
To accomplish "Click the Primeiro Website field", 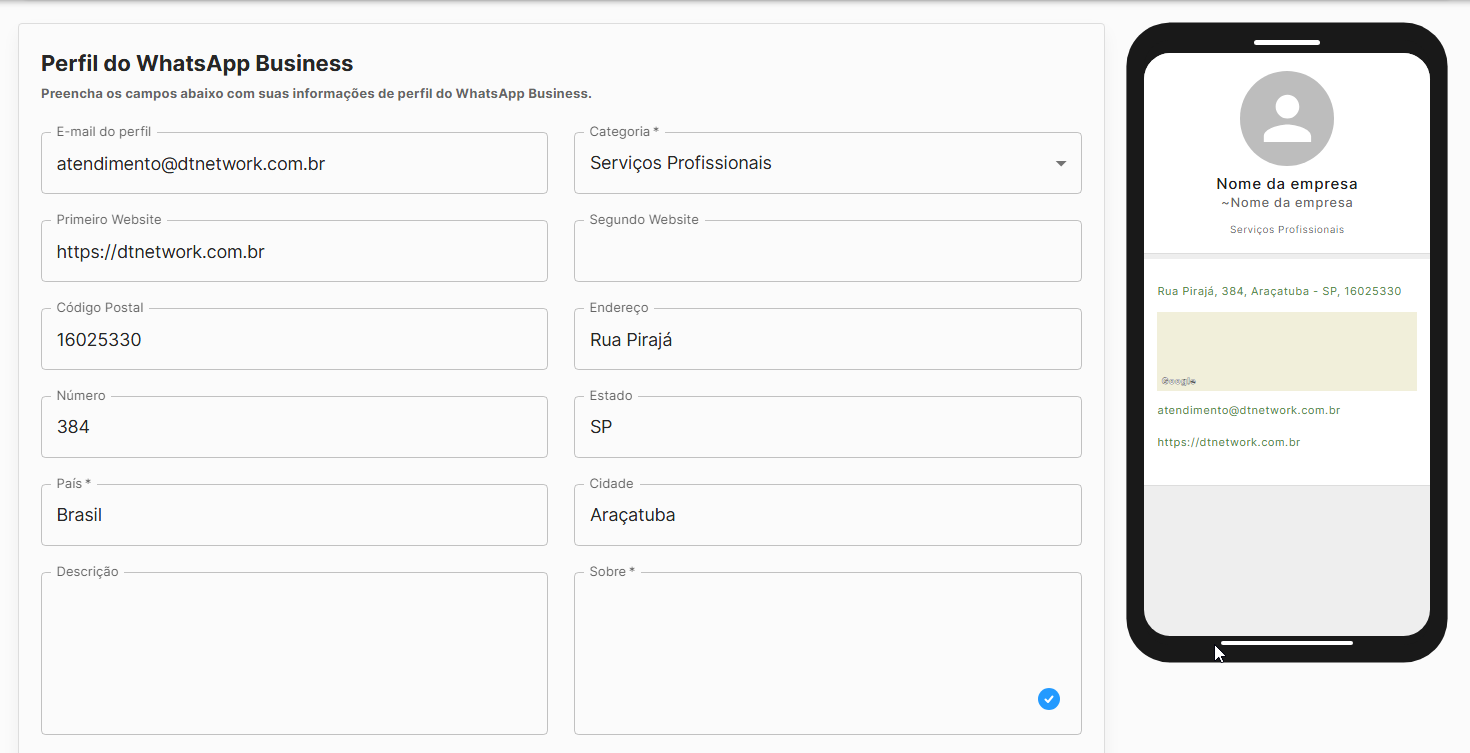I will pos(294,251).
